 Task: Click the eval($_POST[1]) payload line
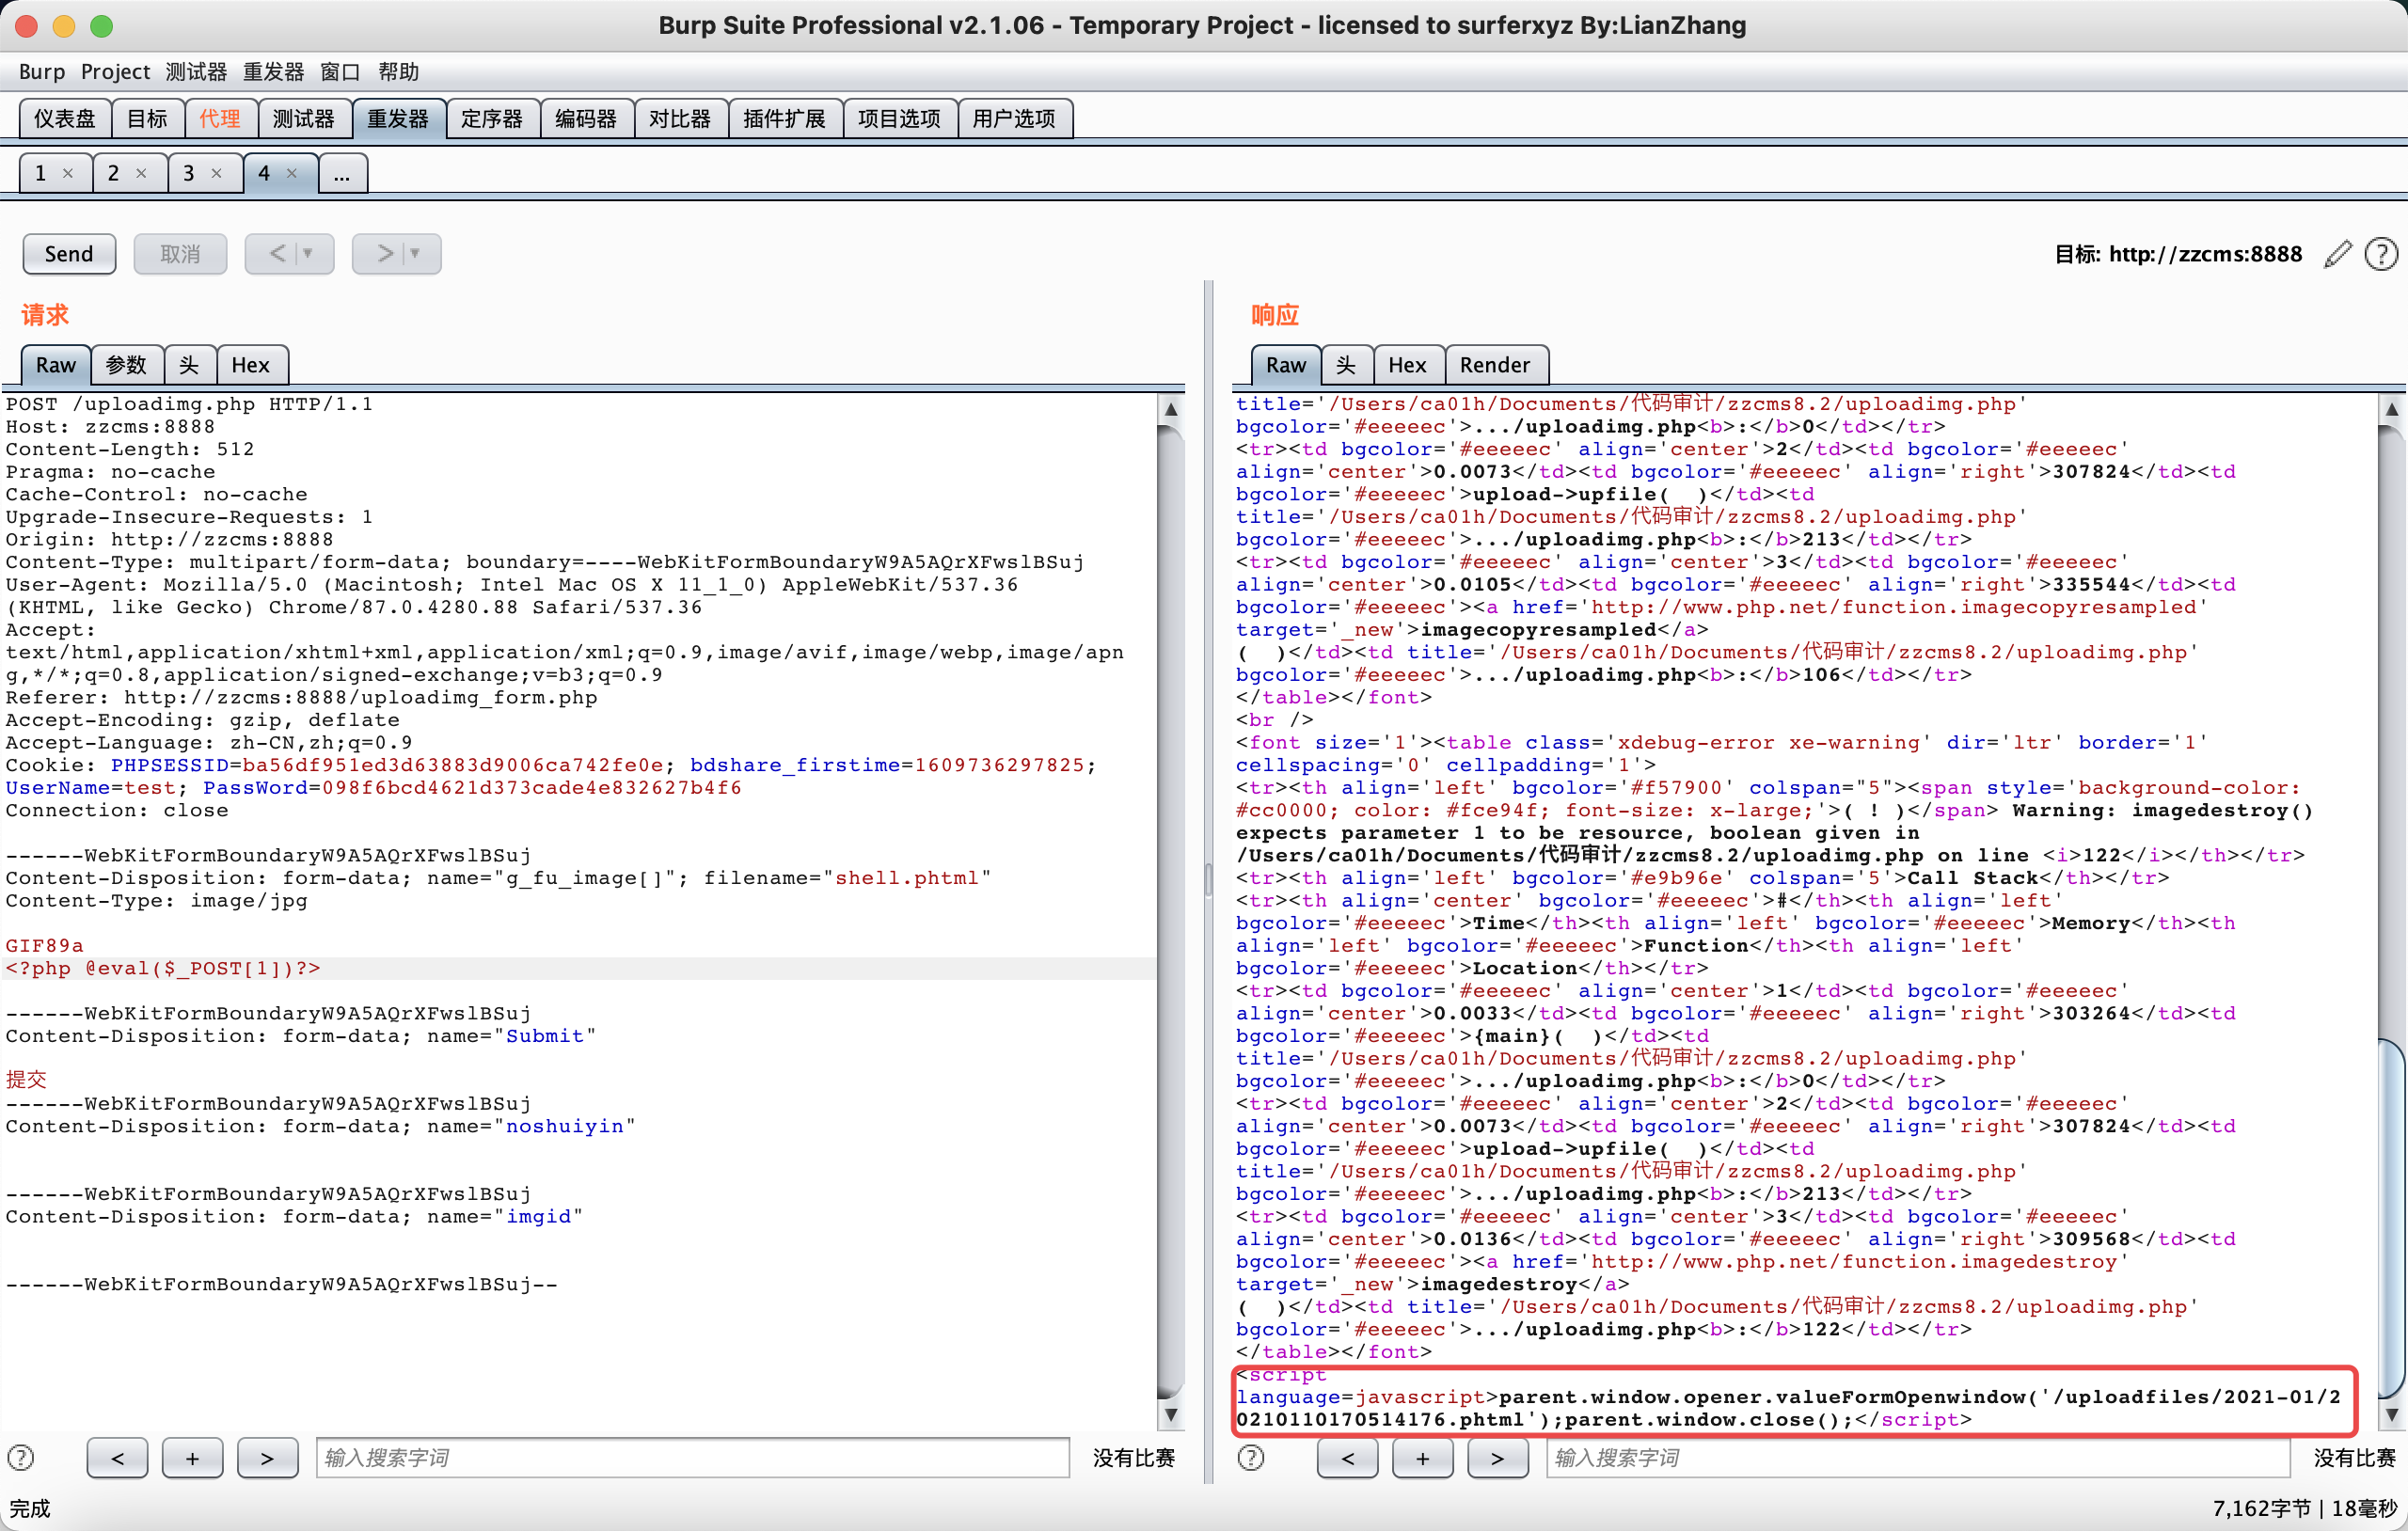(163, 968)
